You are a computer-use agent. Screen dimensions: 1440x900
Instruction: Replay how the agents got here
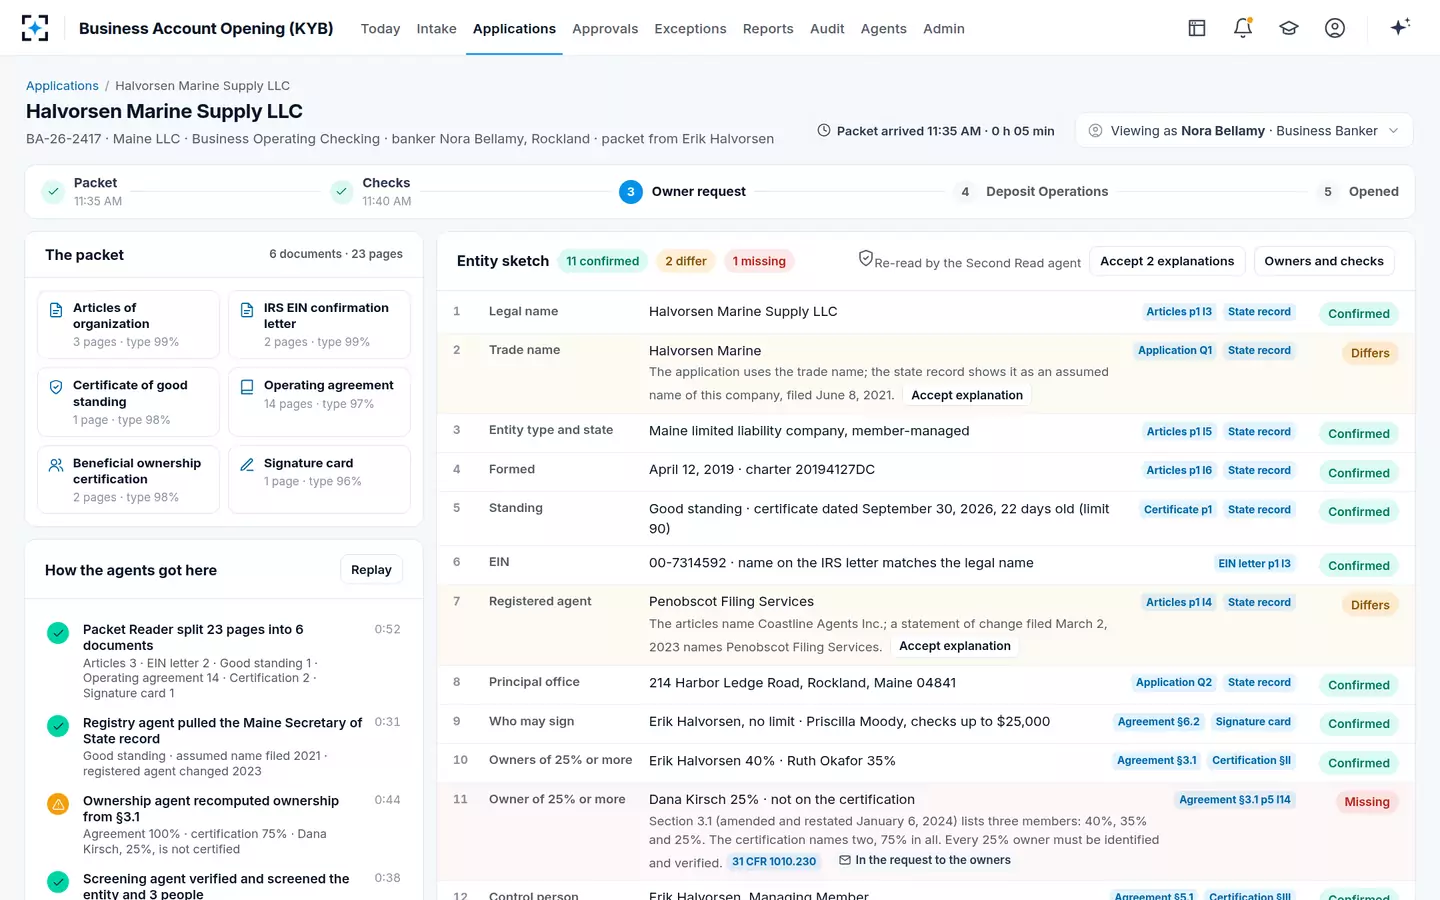coord(371,569)
